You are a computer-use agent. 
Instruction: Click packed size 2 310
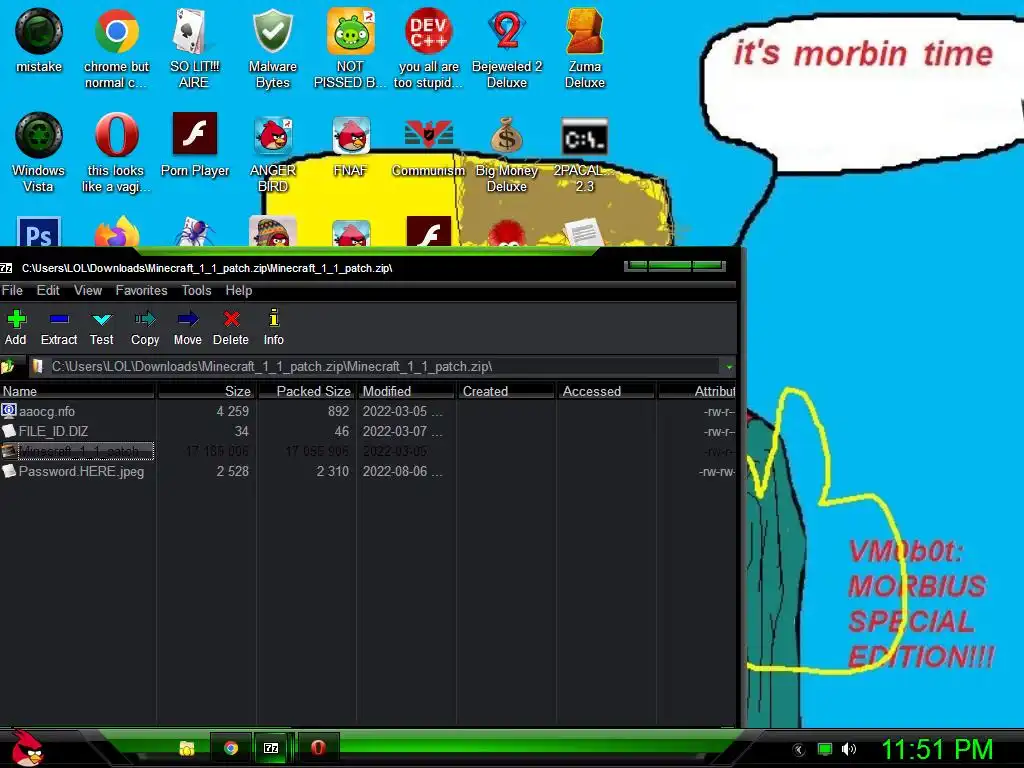click(x=332, y=472)
